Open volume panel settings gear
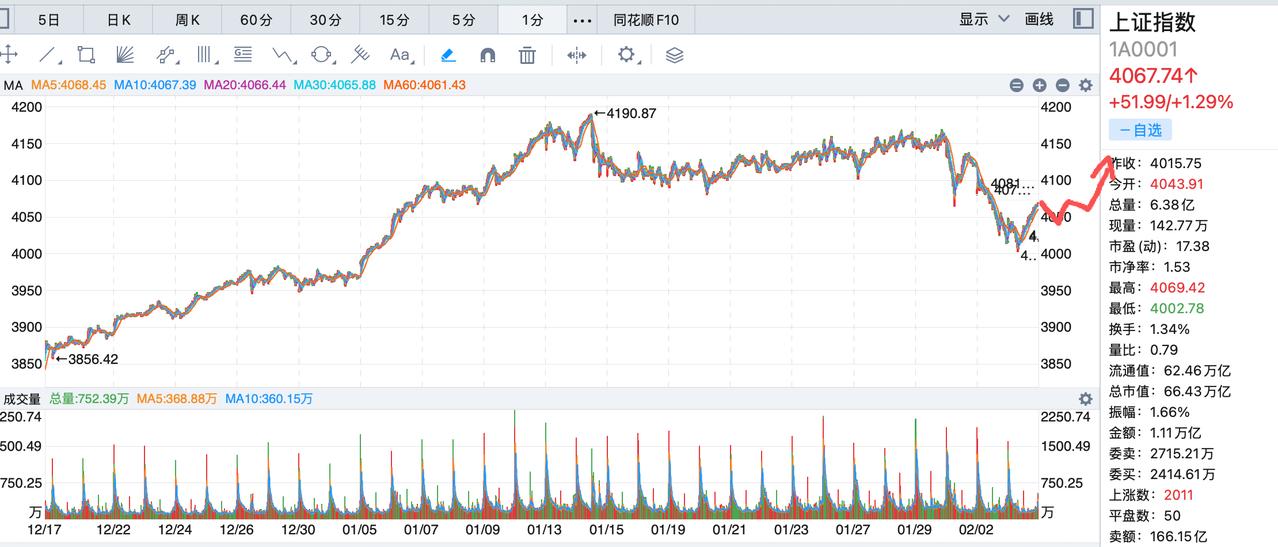1278x547 pixels. point(1085,399)
